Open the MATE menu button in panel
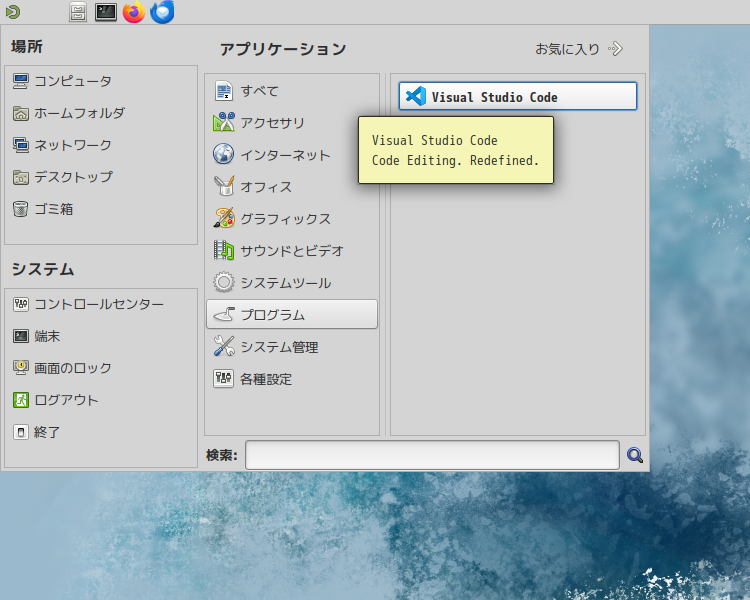750x600 pixels. [13, 11]
